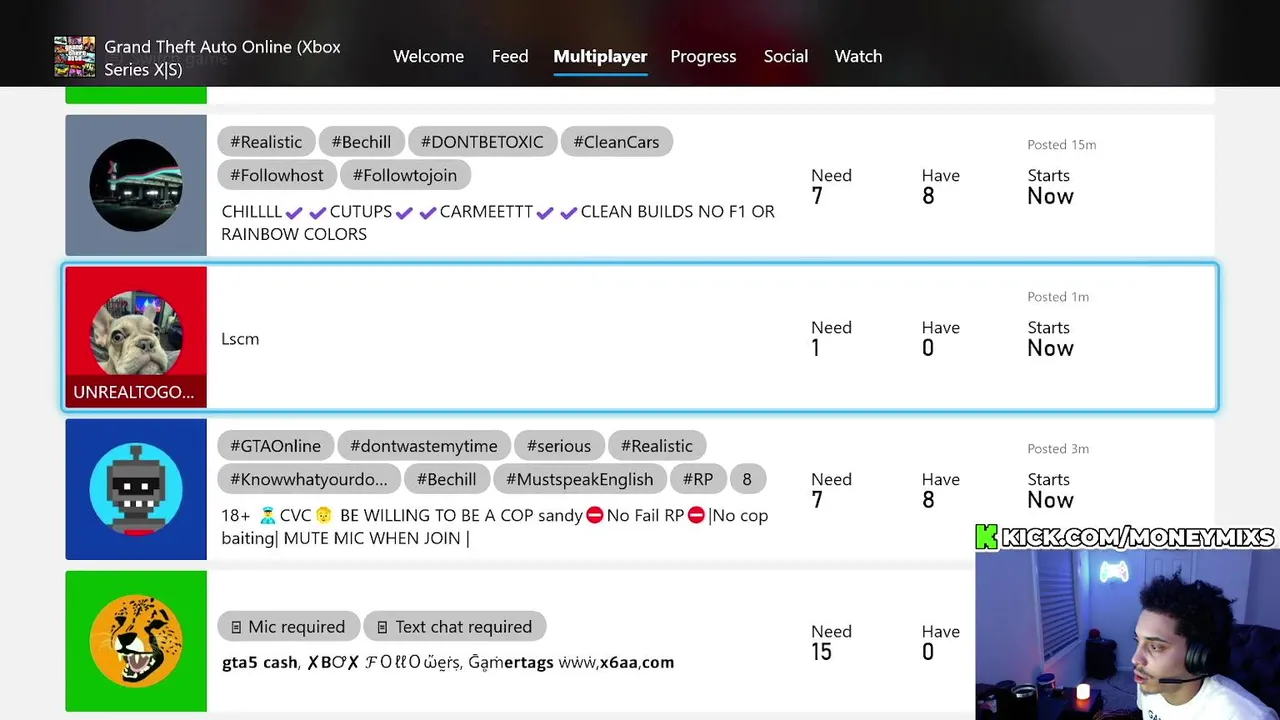The image size is (1280, 720).
Task: Open the Social tab
Action: click(x=786, y=56)
